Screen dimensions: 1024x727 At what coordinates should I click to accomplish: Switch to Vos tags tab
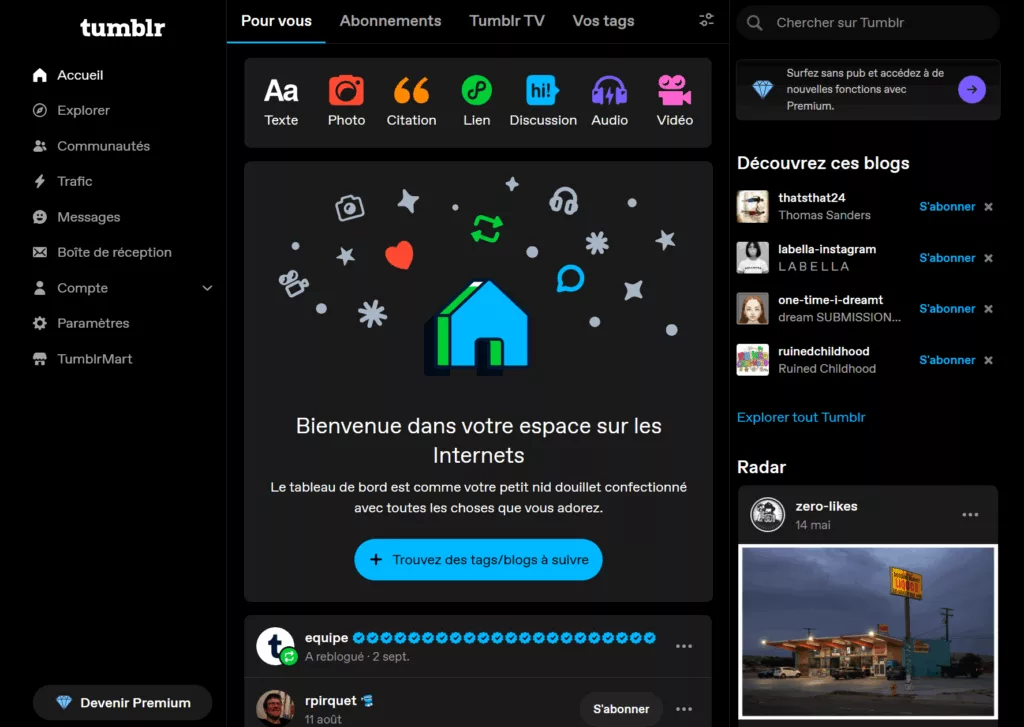(603, 21)
